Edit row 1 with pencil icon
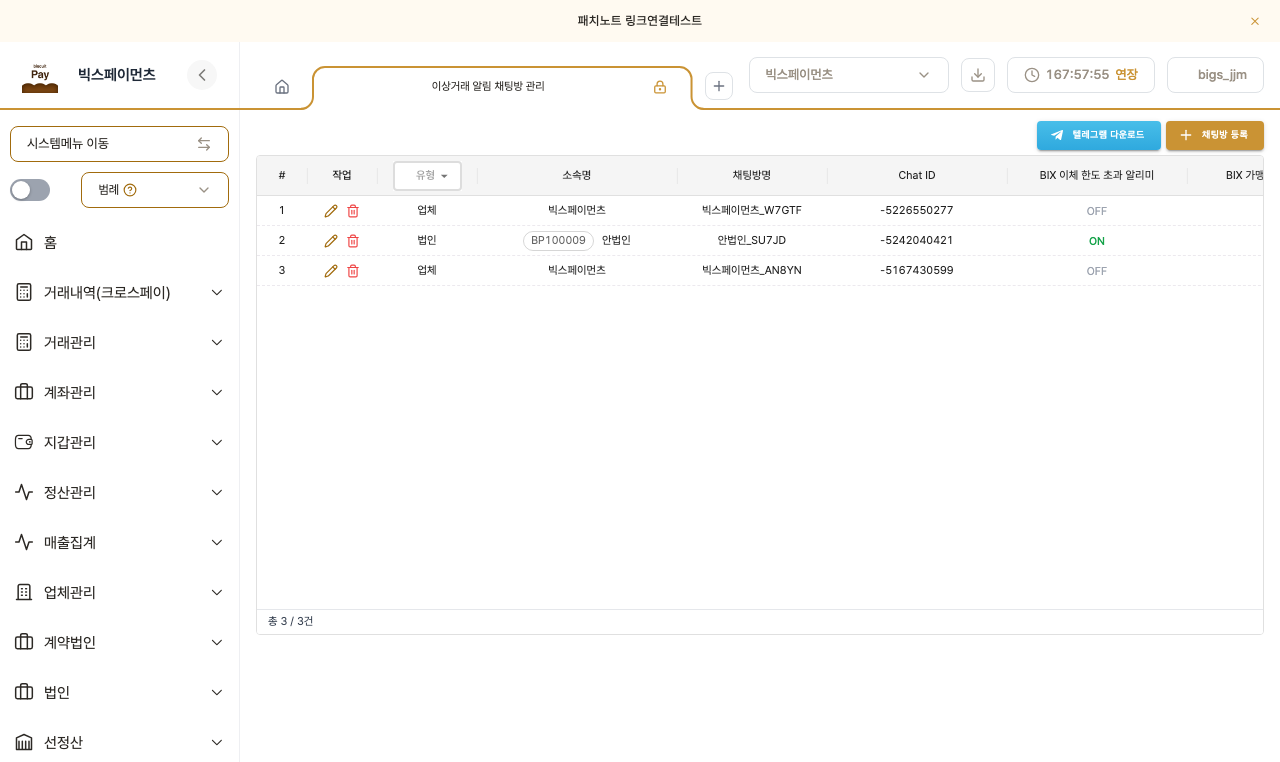The image size is (1280, 762). pyautogui.click(x=331, y=211)
